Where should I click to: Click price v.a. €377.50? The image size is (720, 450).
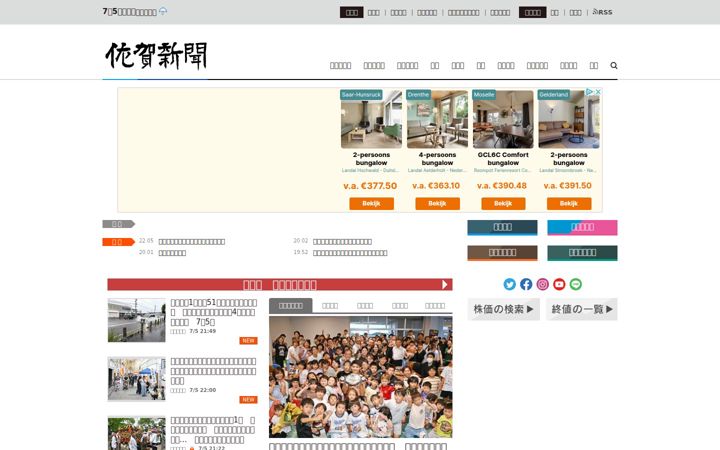click(370, 186)
